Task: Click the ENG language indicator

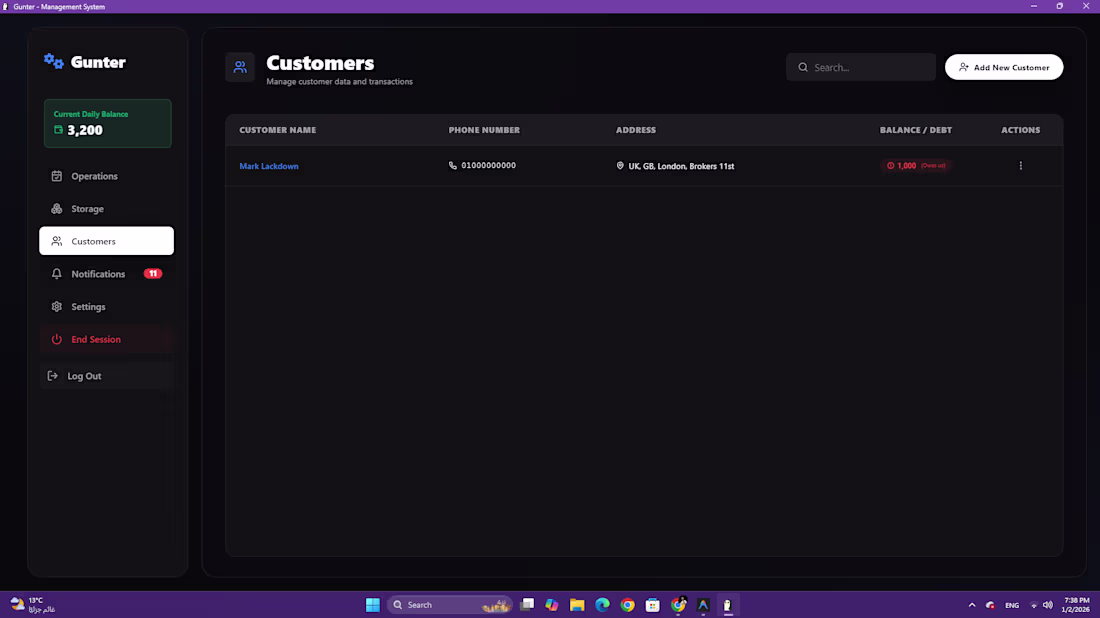Action: [1012, 605]
